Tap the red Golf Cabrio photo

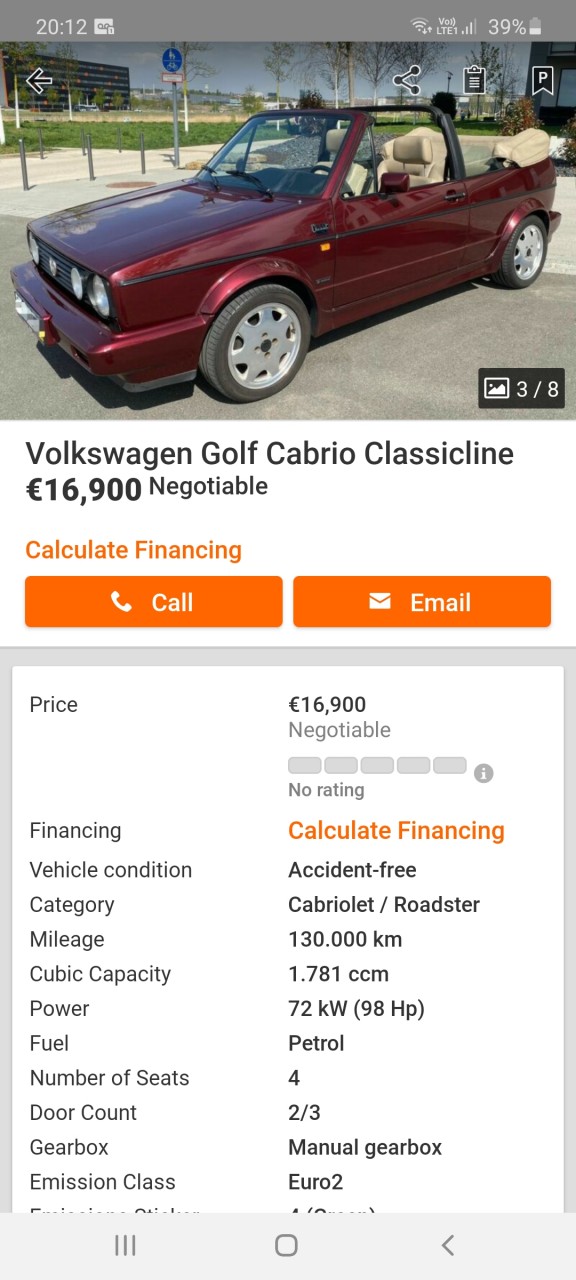(288, 231)
